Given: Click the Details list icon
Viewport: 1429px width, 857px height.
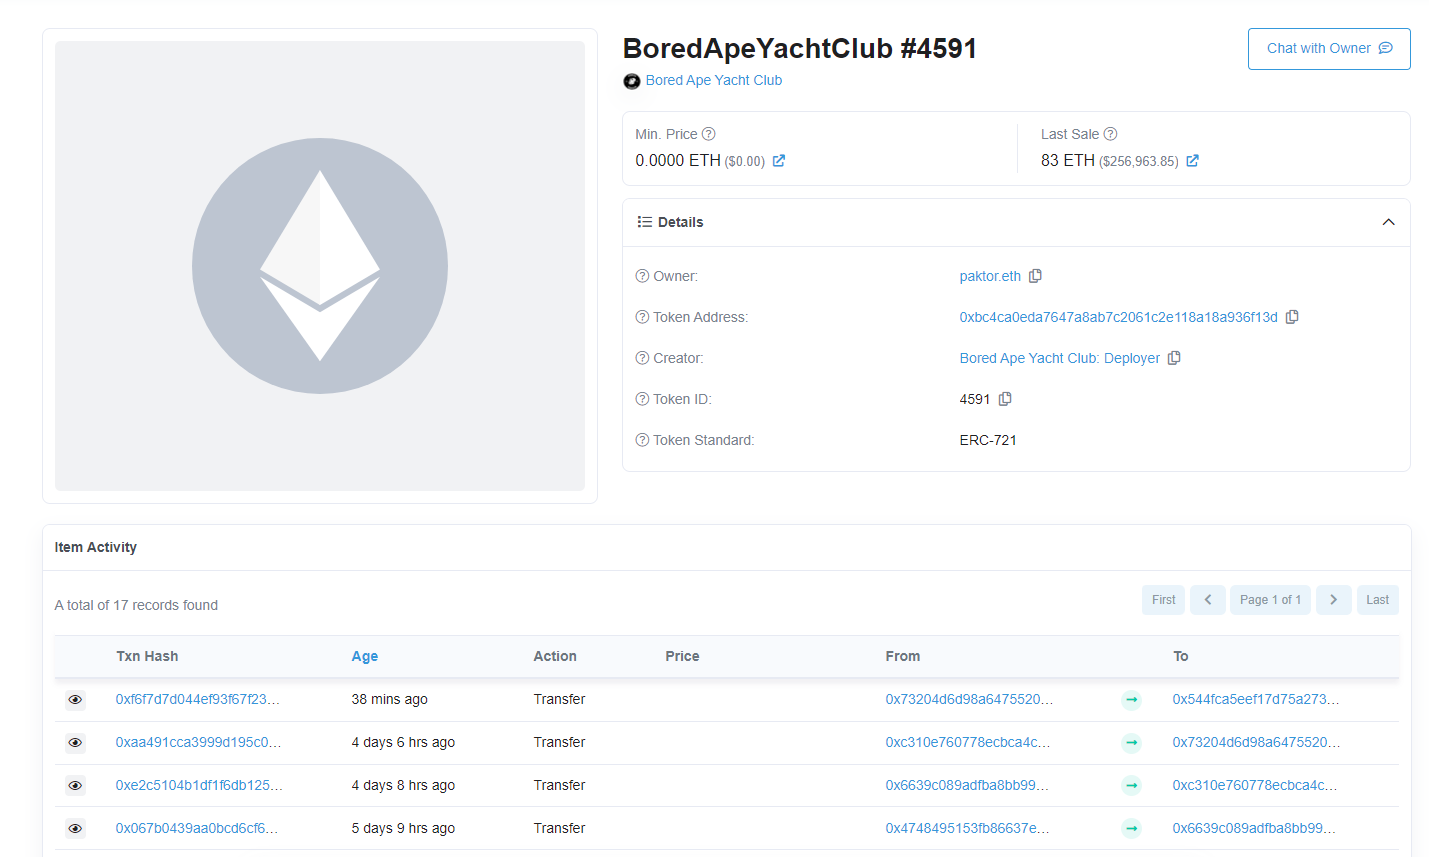Looking at the screenshot, I should [645, 222].
